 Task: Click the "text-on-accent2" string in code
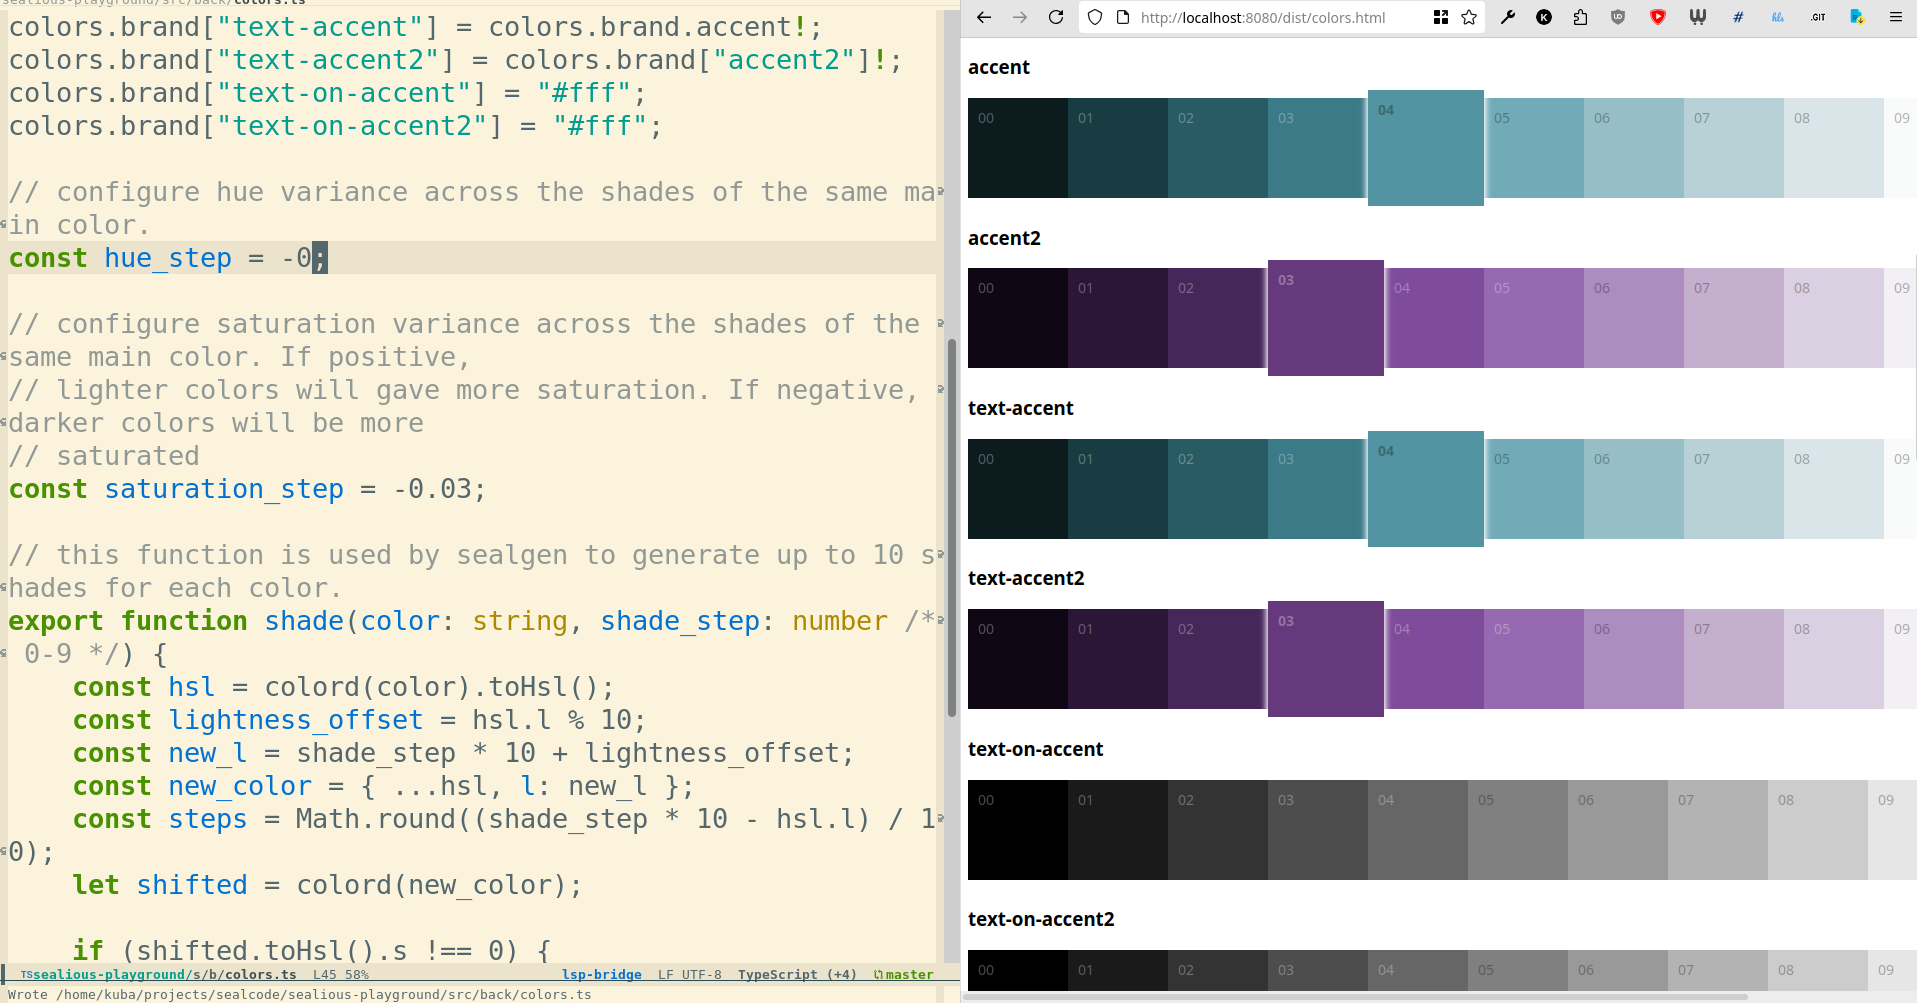pyautogui.click(x=352, y=126)
